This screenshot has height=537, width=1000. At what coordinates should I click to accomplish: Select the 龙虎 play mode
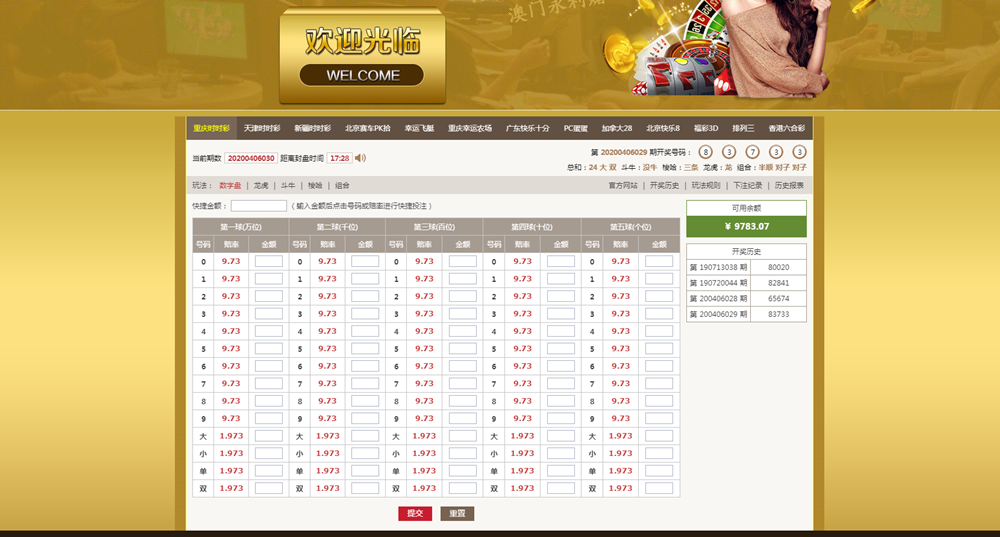pos(261,186)
